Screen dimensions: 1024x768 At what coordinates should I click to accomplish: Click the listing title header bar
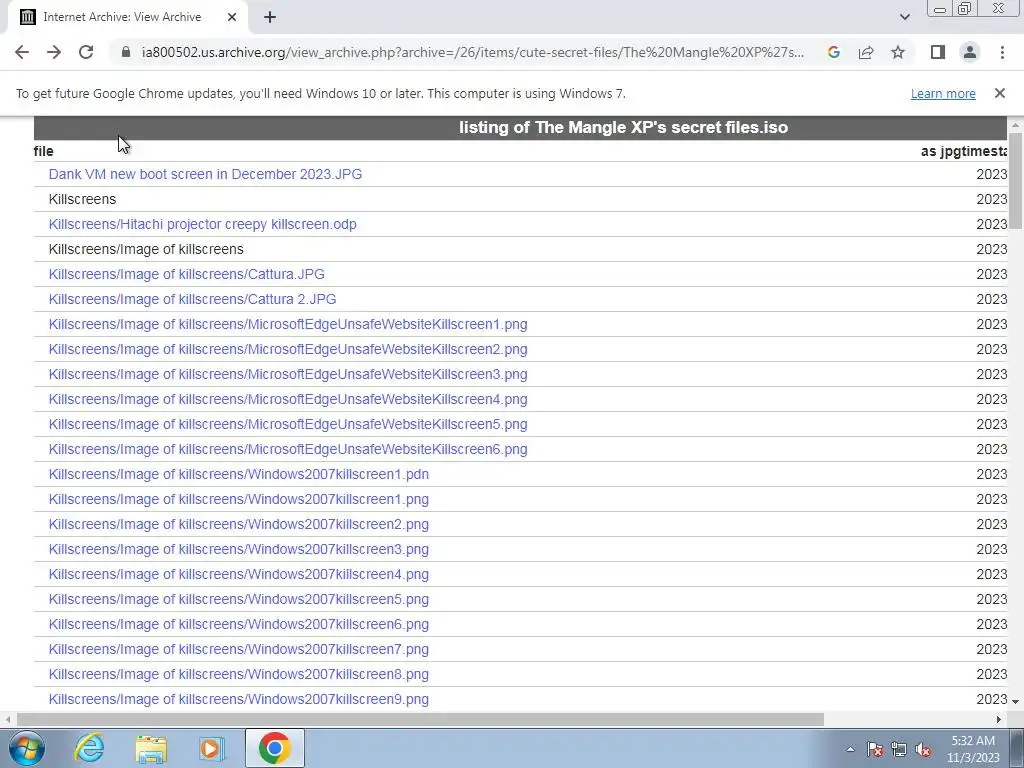click(x=520, y=128)
